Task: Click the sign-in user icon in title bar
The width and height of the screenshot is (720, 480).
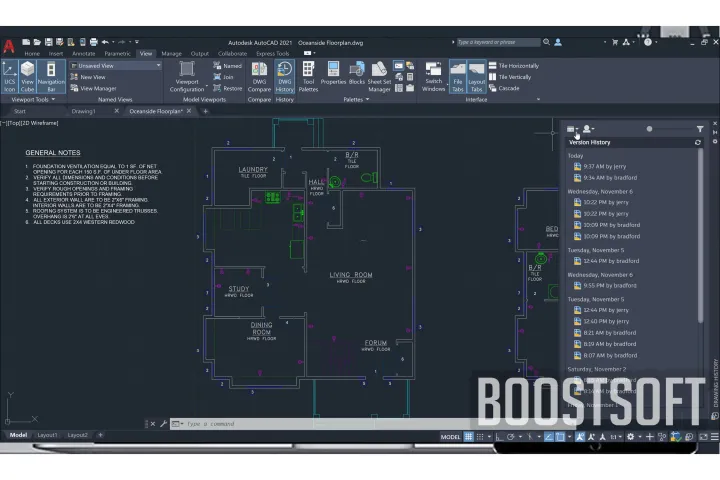Action: [x=558, y=42]
